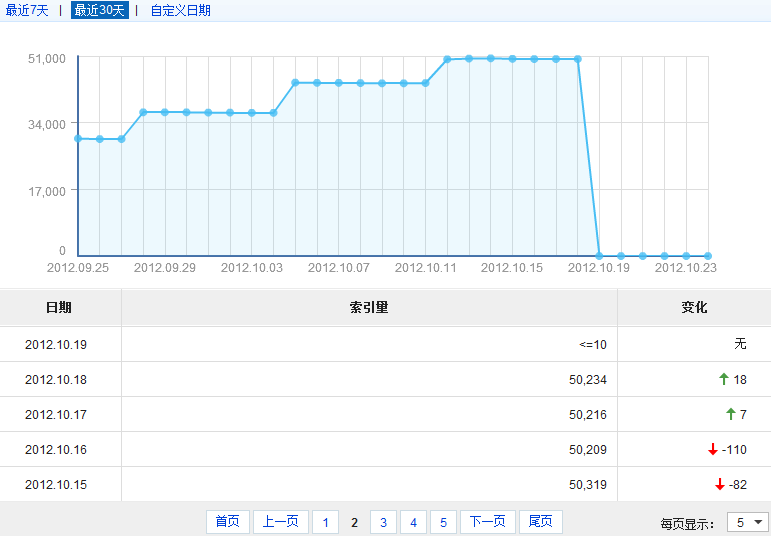Jump to last page with 尾页
Screen dimensions: 771x536
click(x=540, y=522)
